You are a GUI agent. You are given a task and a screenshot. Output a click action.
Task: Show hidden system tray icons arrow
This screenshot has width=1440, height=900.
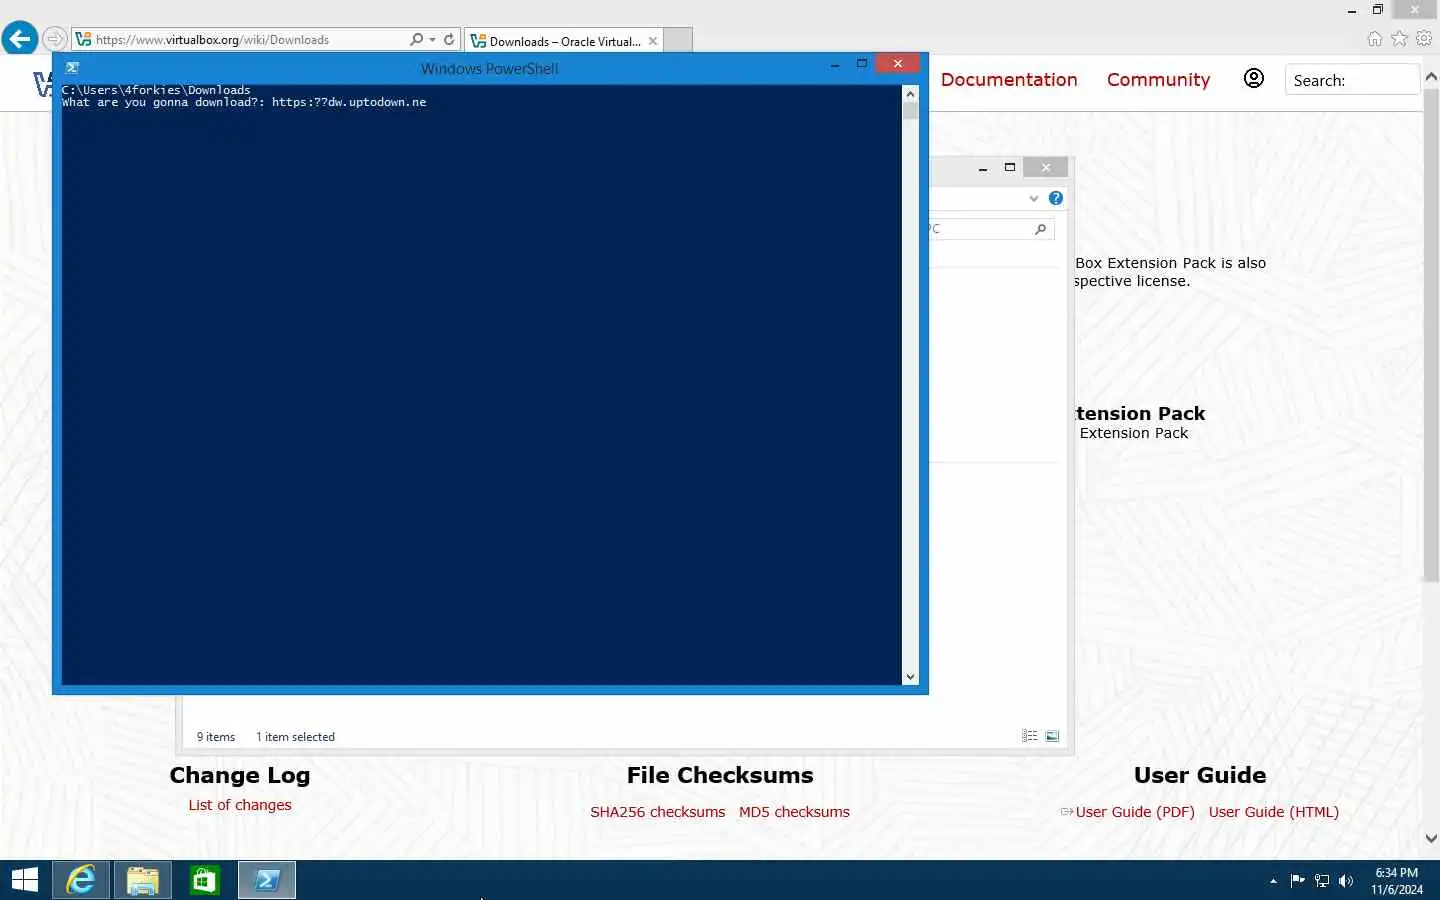pyautogui.click(x=1273, y=881)
